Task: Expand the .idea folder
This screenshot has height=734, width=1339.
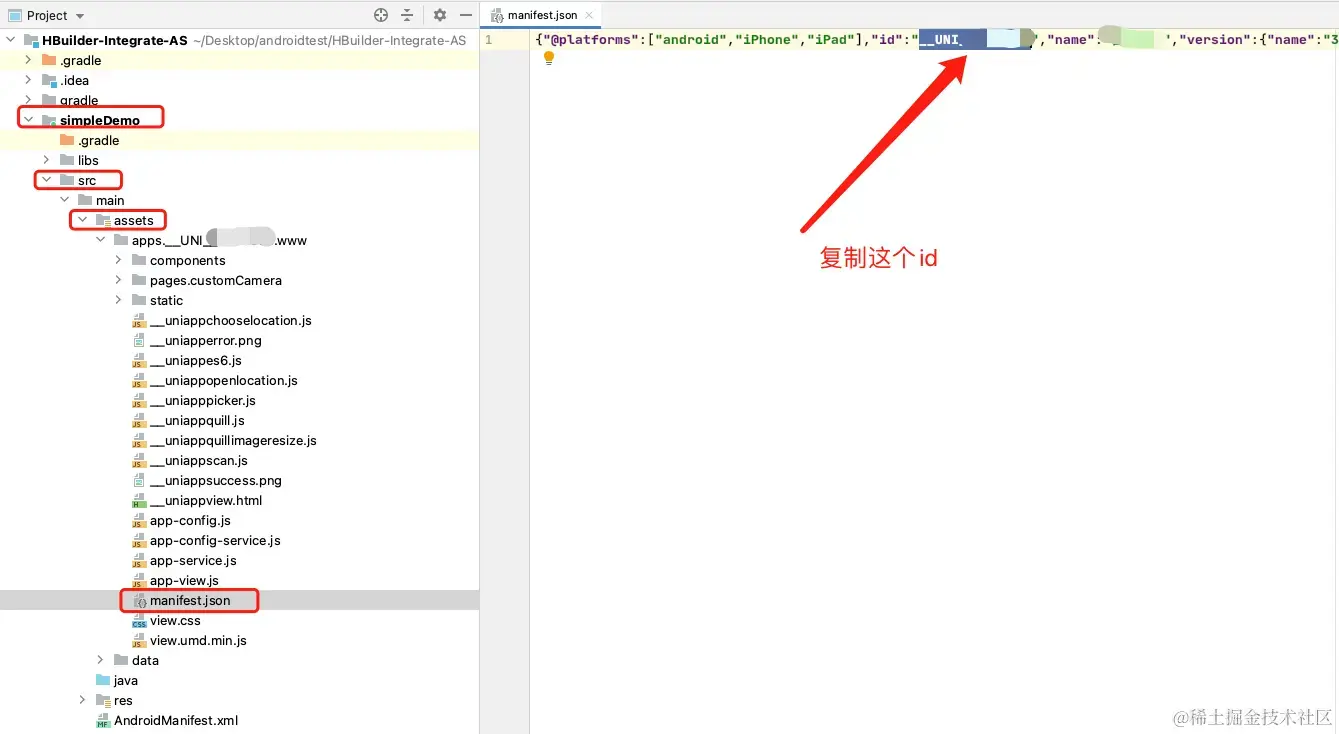Action: coord(29,80)
